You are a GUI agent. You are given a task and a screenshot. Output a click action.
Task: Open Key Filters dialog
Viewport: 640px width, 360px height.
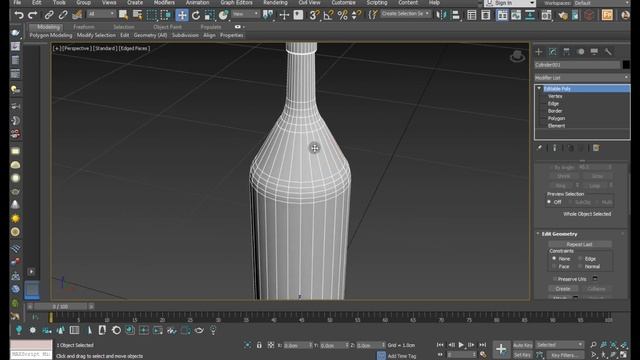pos(564,355)
